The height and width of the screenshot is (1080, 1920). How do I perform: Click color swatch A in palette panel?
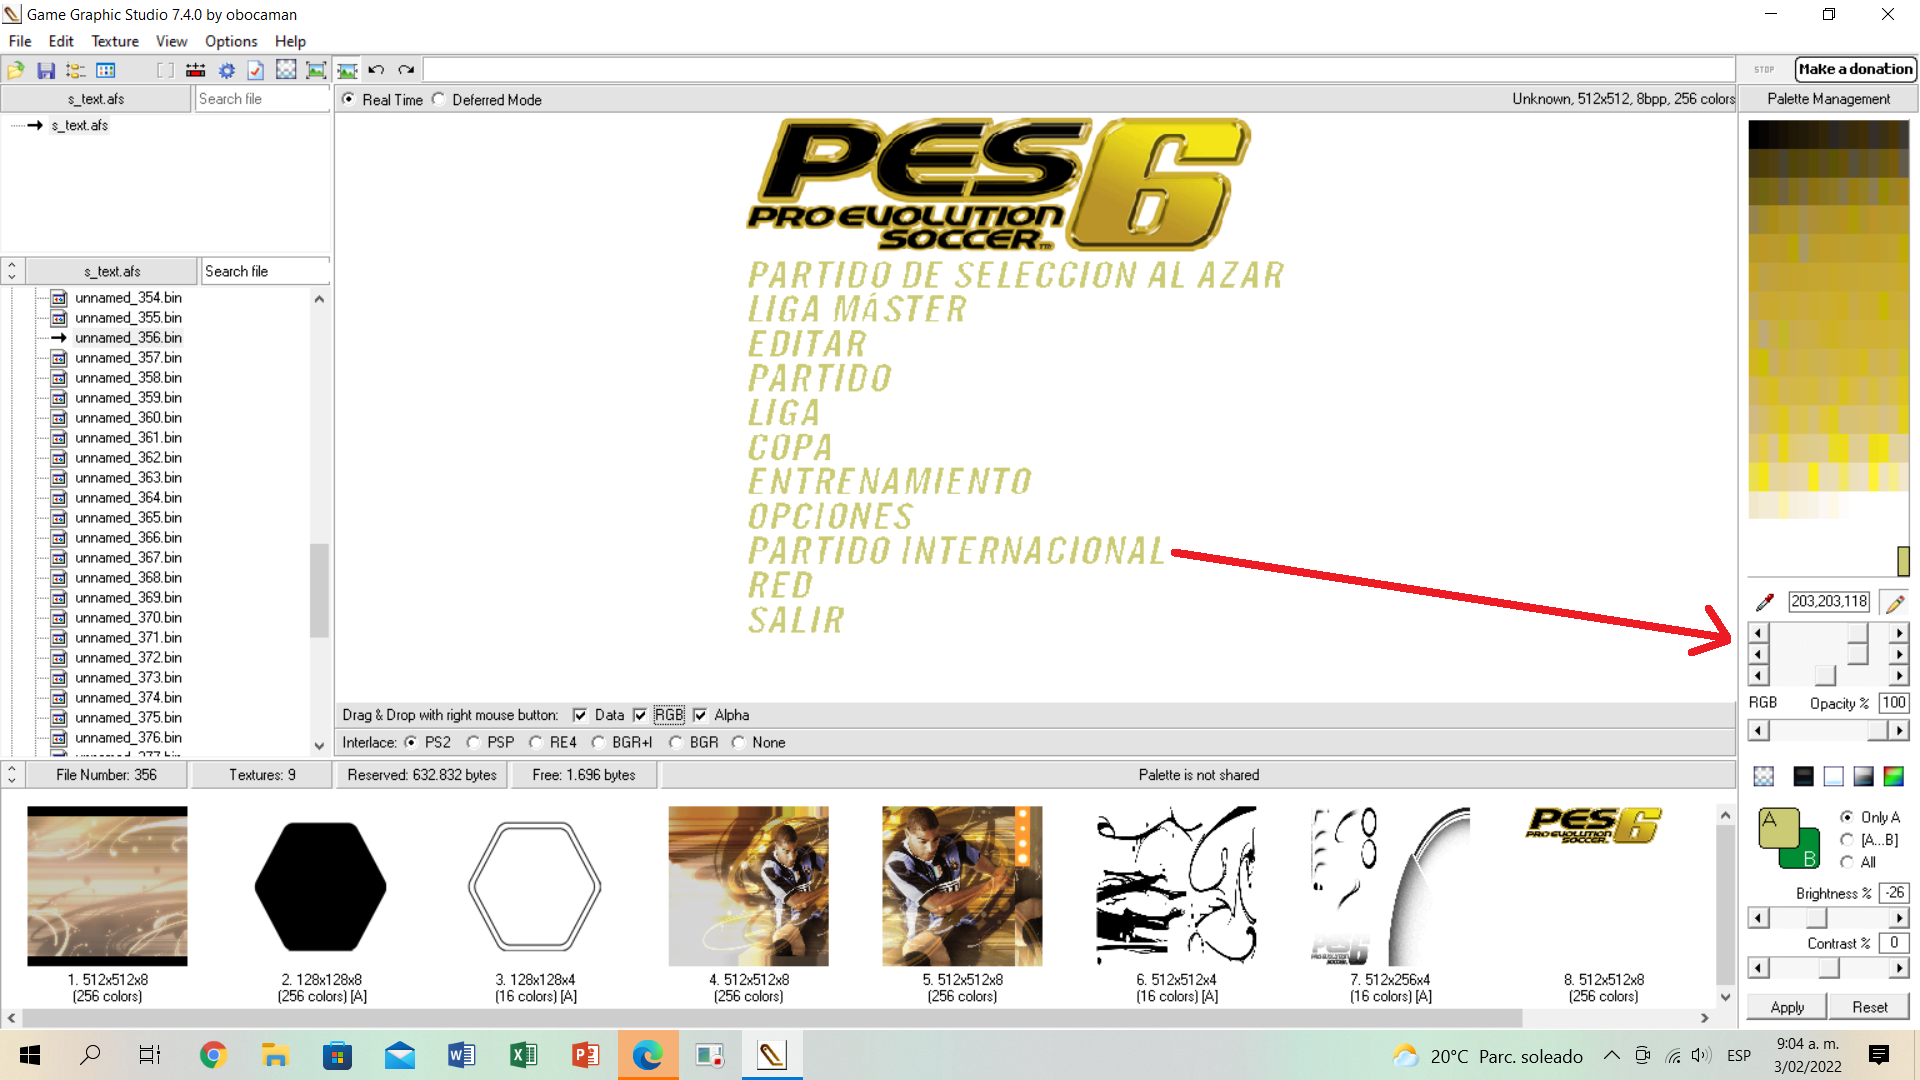(1777, 828)
